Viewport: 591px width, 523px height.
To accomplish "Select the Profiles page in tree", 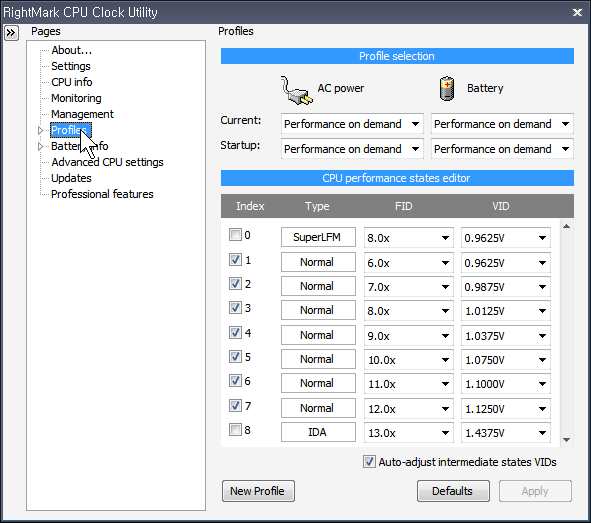I will 70,130.
